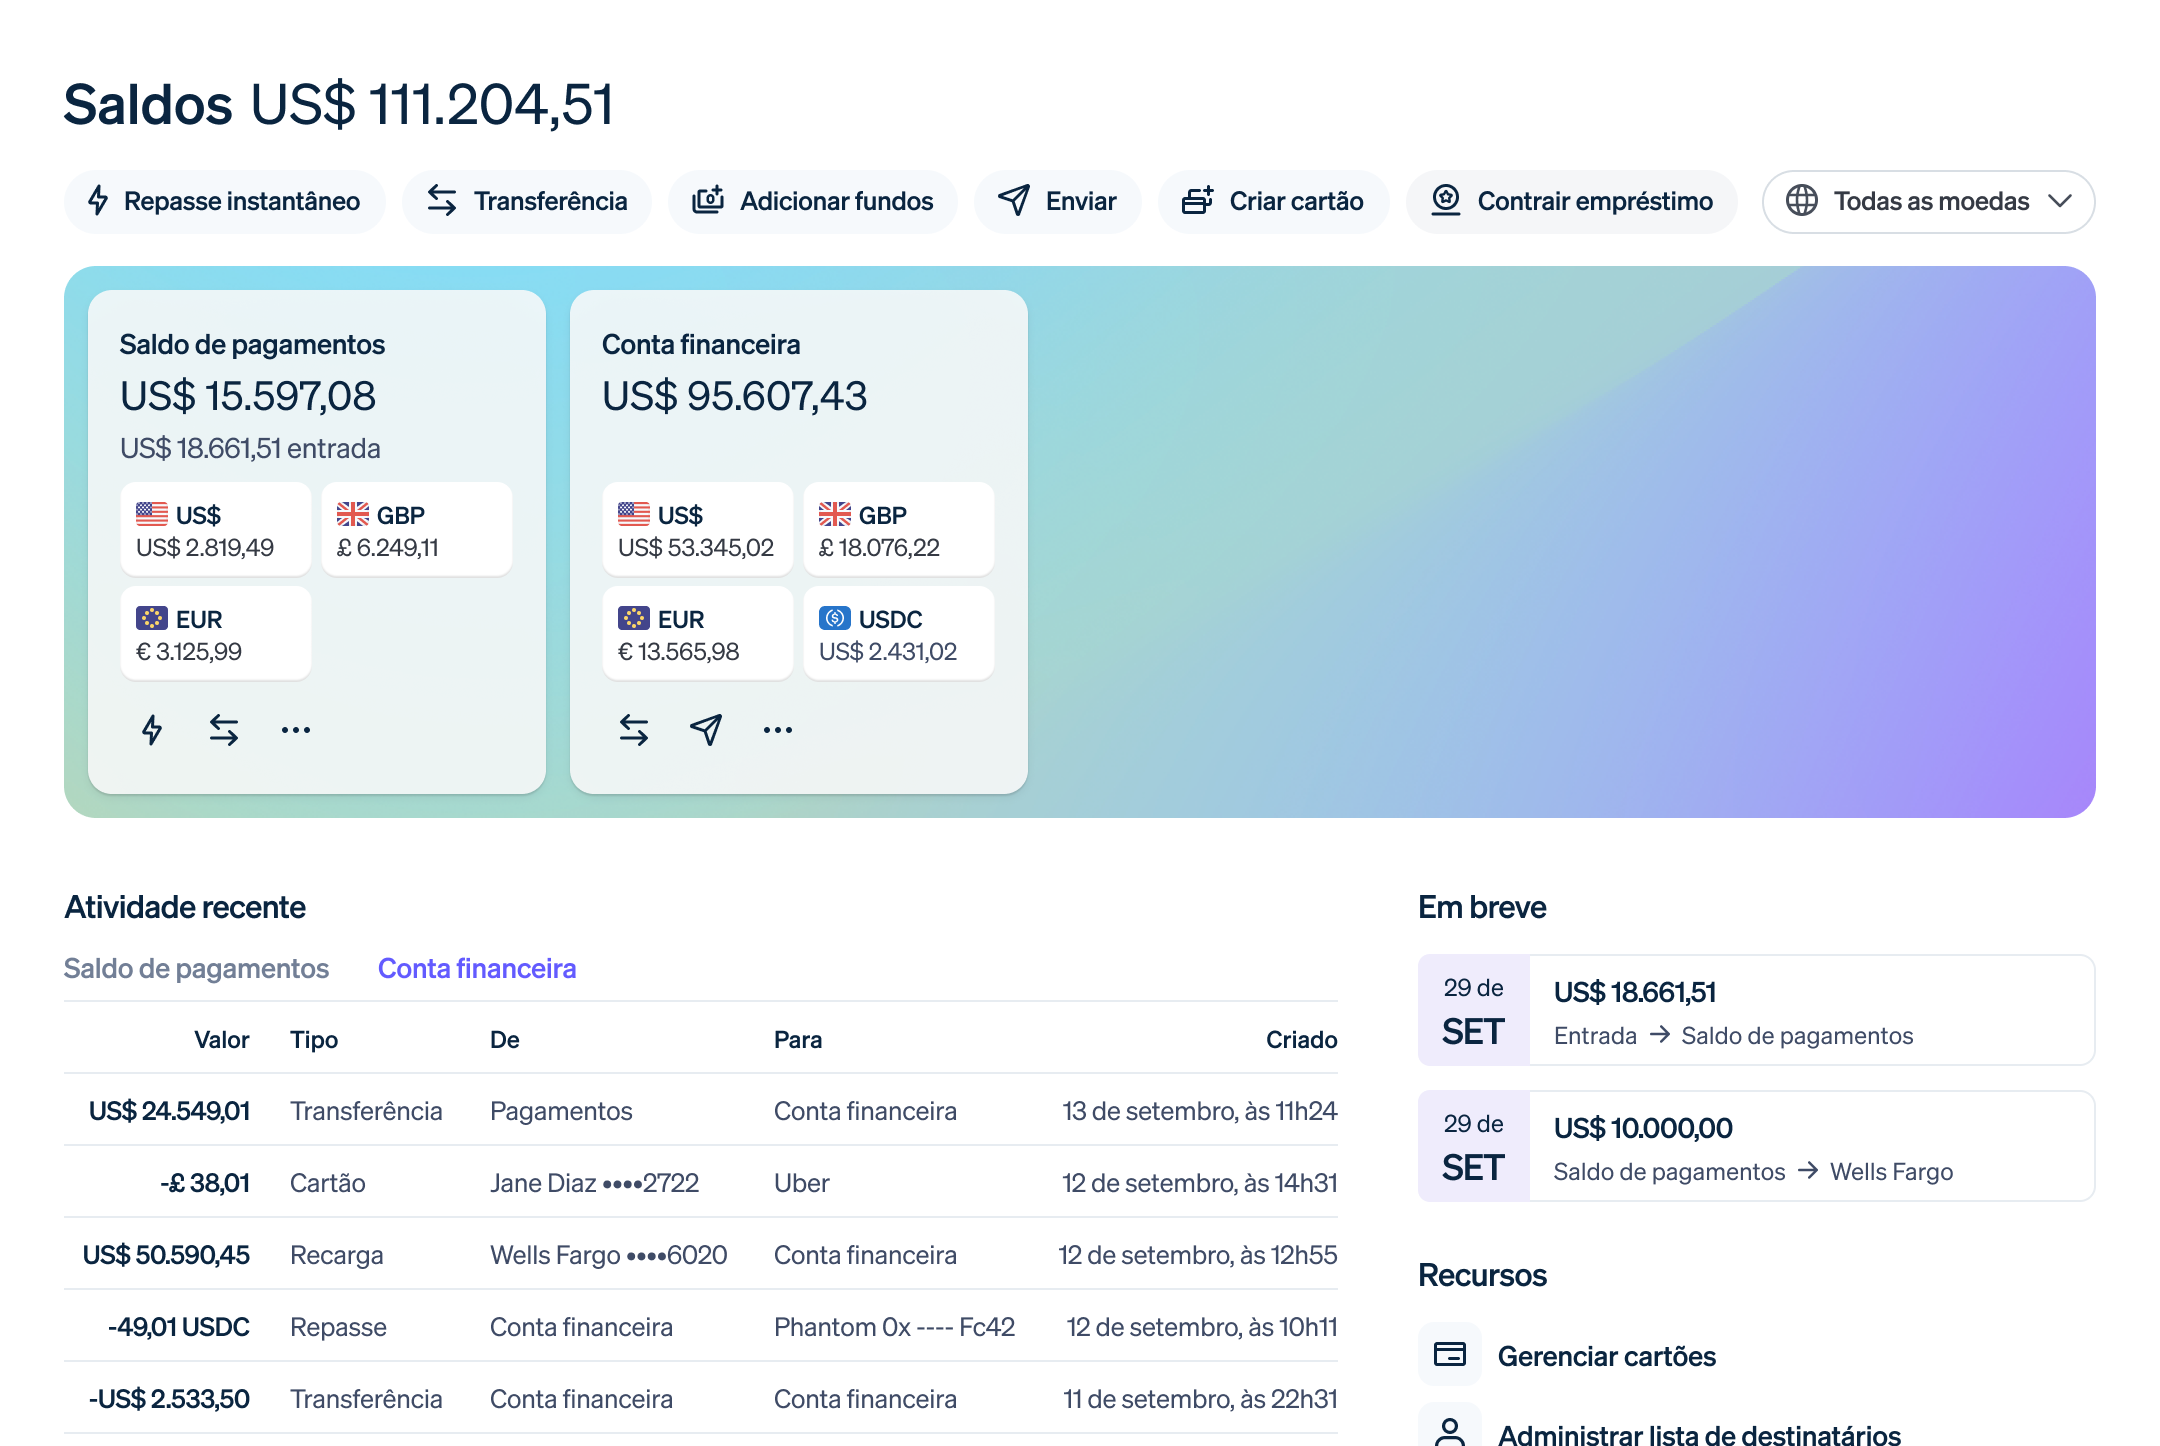Viewport: 2160px width, 1446px height.
Task: Click the globe icon next to Todas as moedas
Action: [x=1803, y=201]
